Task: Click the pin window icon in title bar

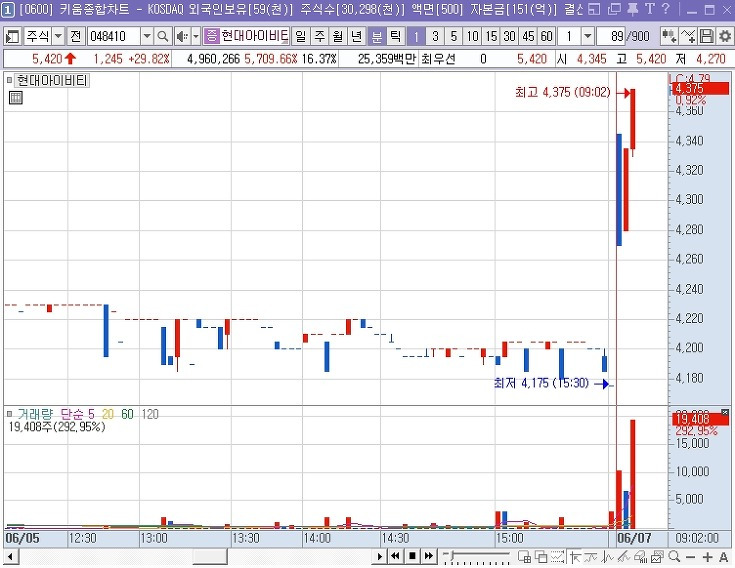Action: (x=632, y=9)
